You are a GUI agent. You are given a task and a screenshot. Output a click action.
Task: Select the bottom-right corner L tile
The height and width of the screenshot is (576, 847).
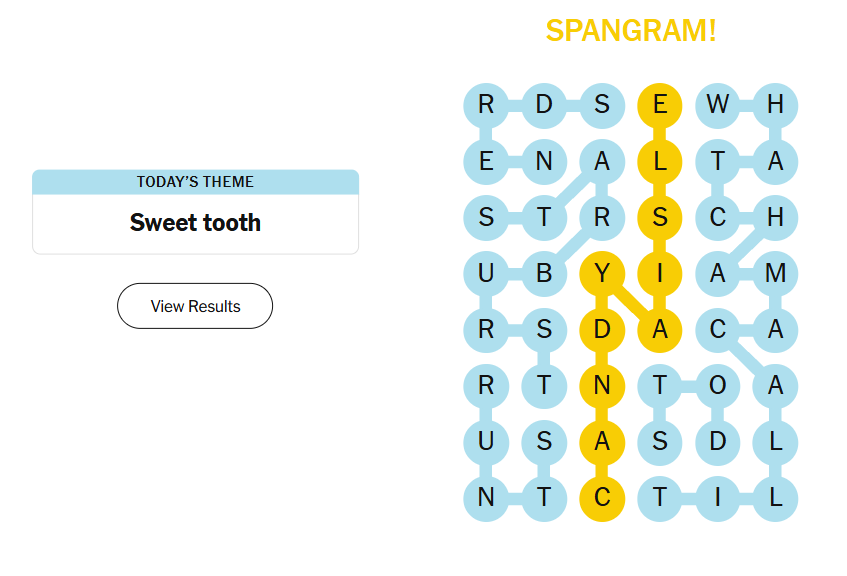click(776, 498)
